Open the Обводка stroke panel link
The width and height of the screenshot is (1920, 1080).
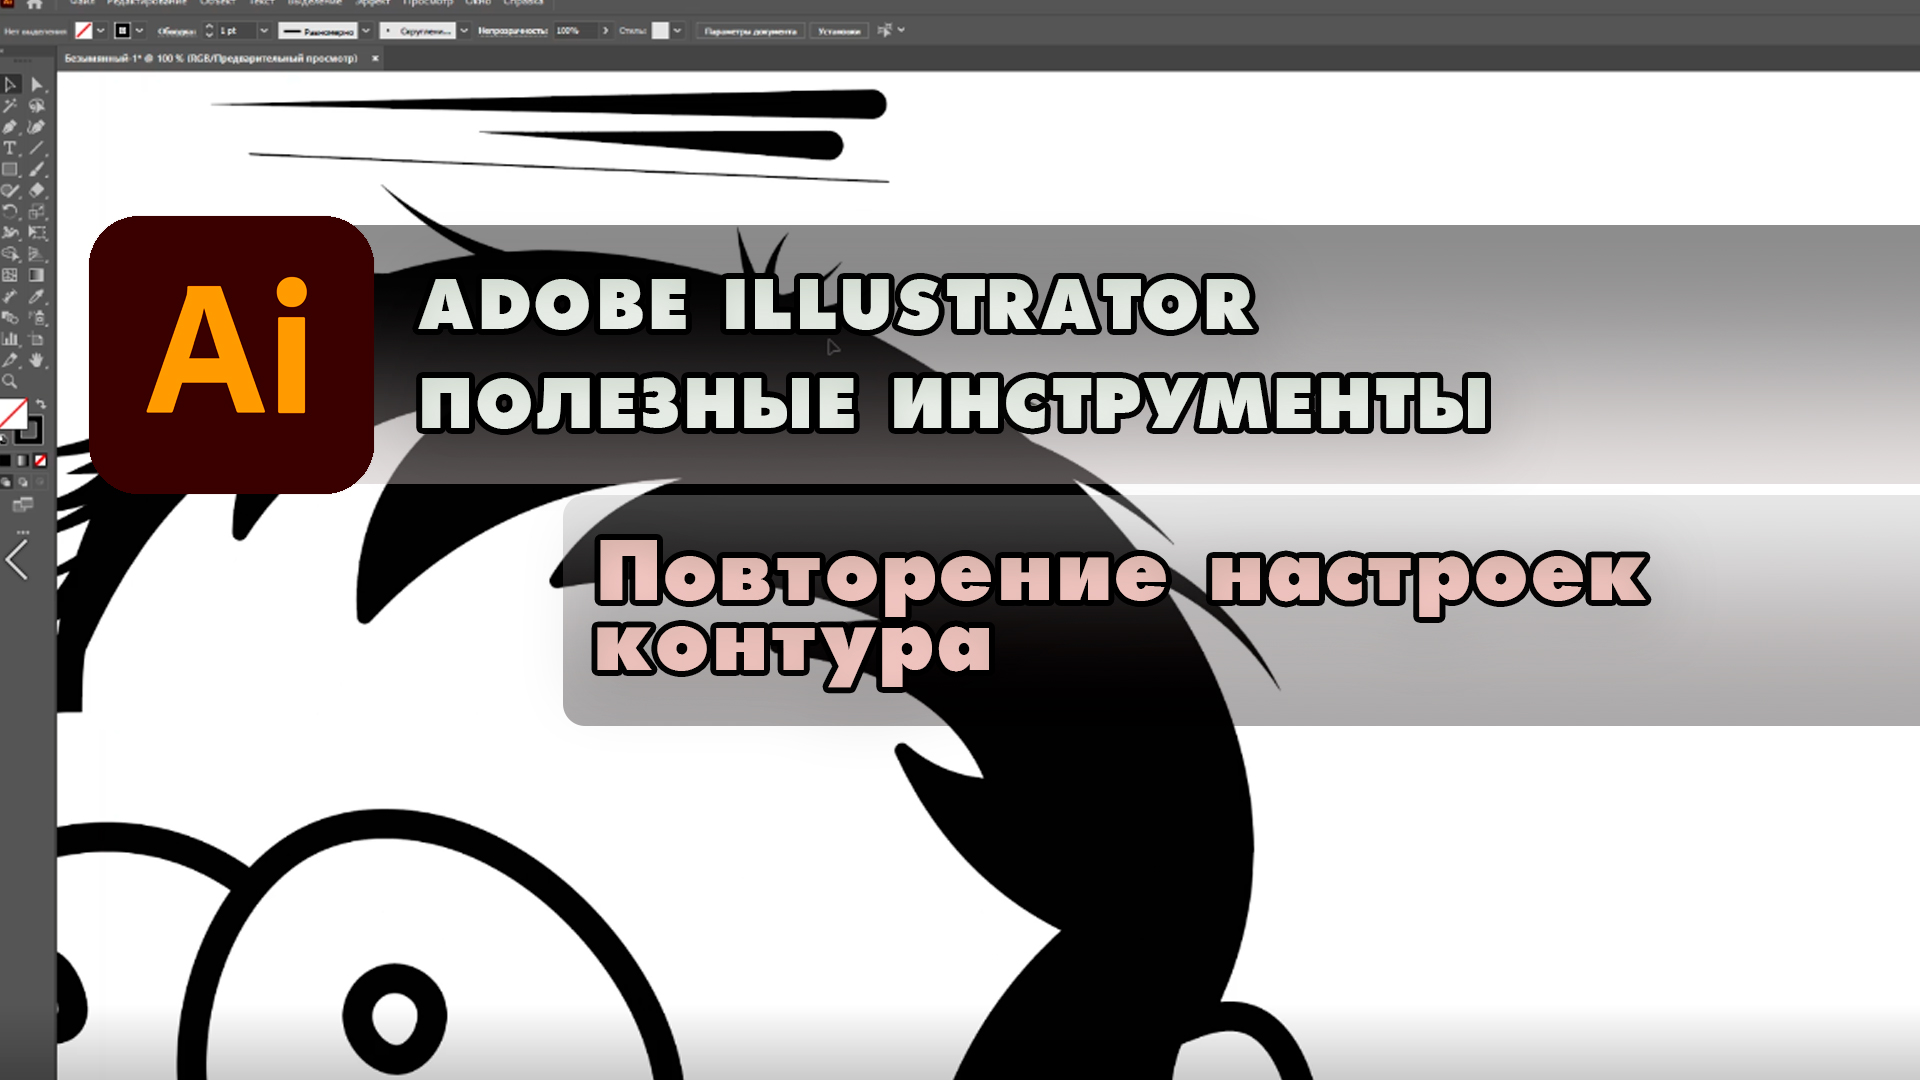point(176,31)
